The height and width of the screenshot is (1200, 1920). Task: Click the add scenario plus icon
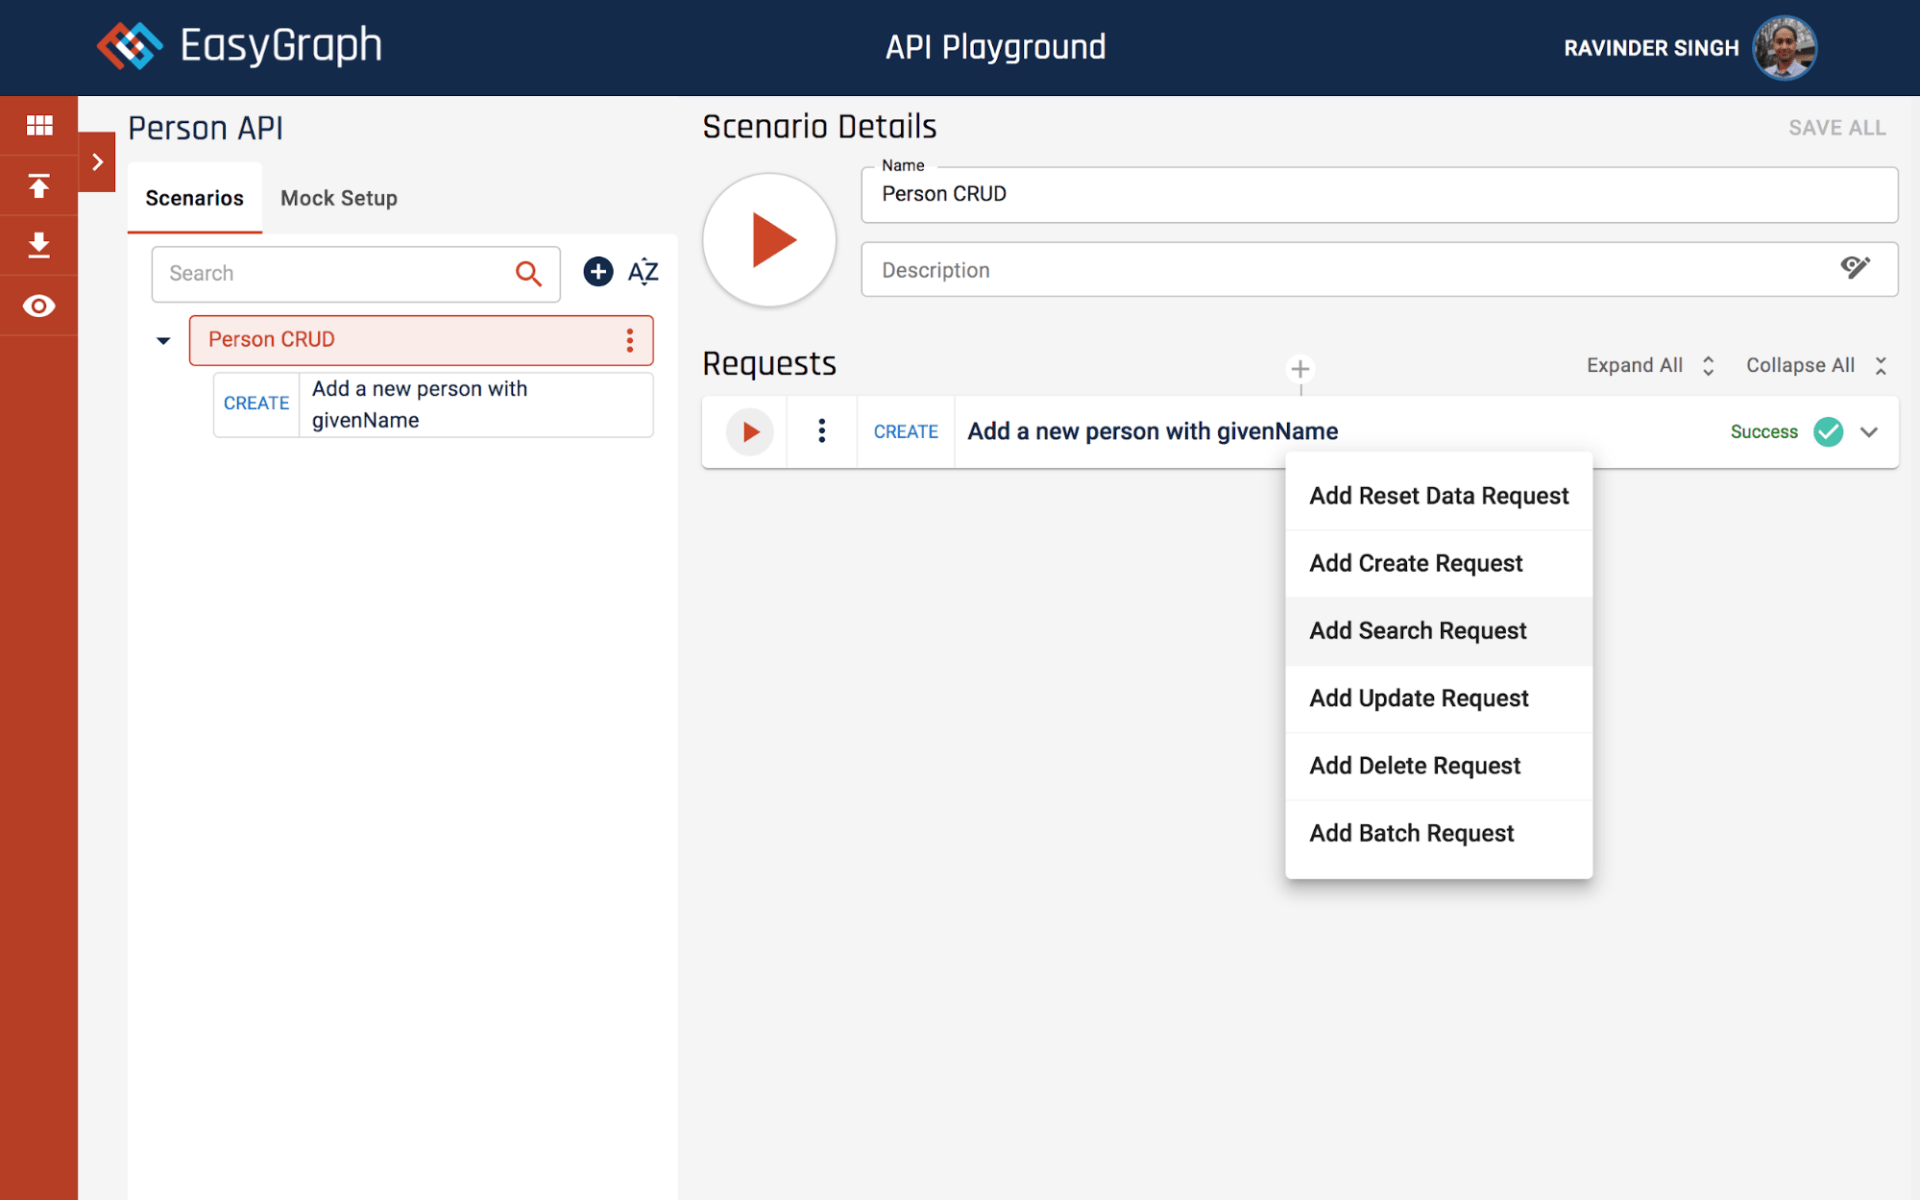tap(598, 272)
